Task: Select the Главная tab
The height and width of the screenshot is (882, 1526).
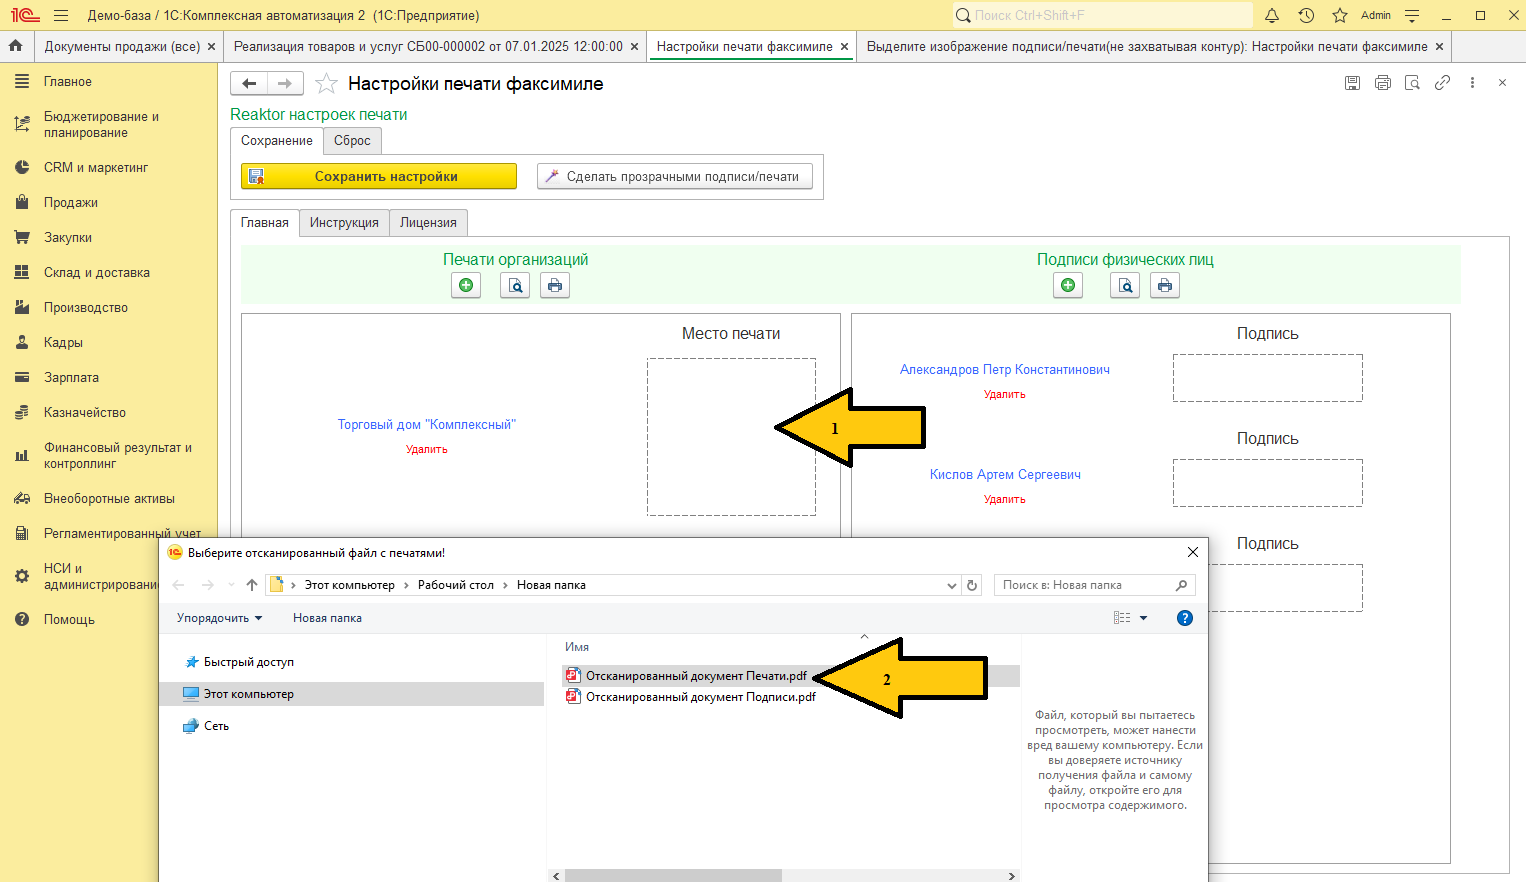Action: pos(265,223)
